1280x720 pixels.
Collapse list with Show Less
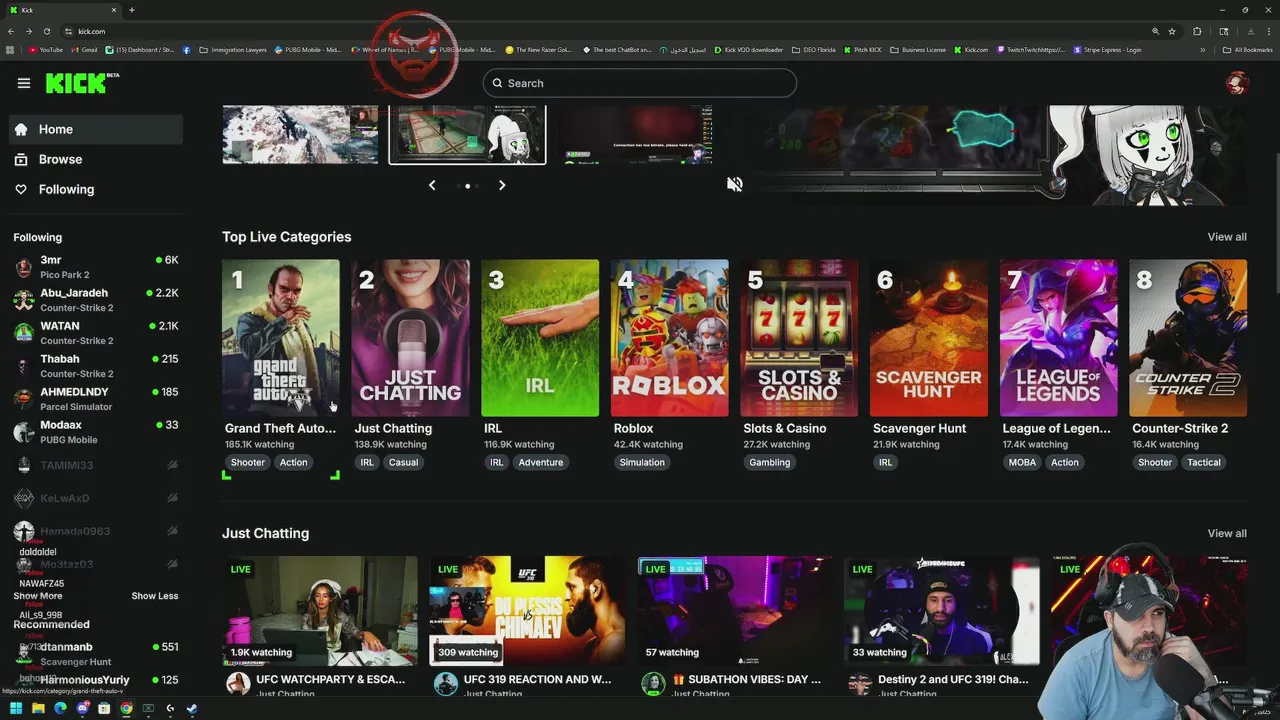click(x=155, y=596)
